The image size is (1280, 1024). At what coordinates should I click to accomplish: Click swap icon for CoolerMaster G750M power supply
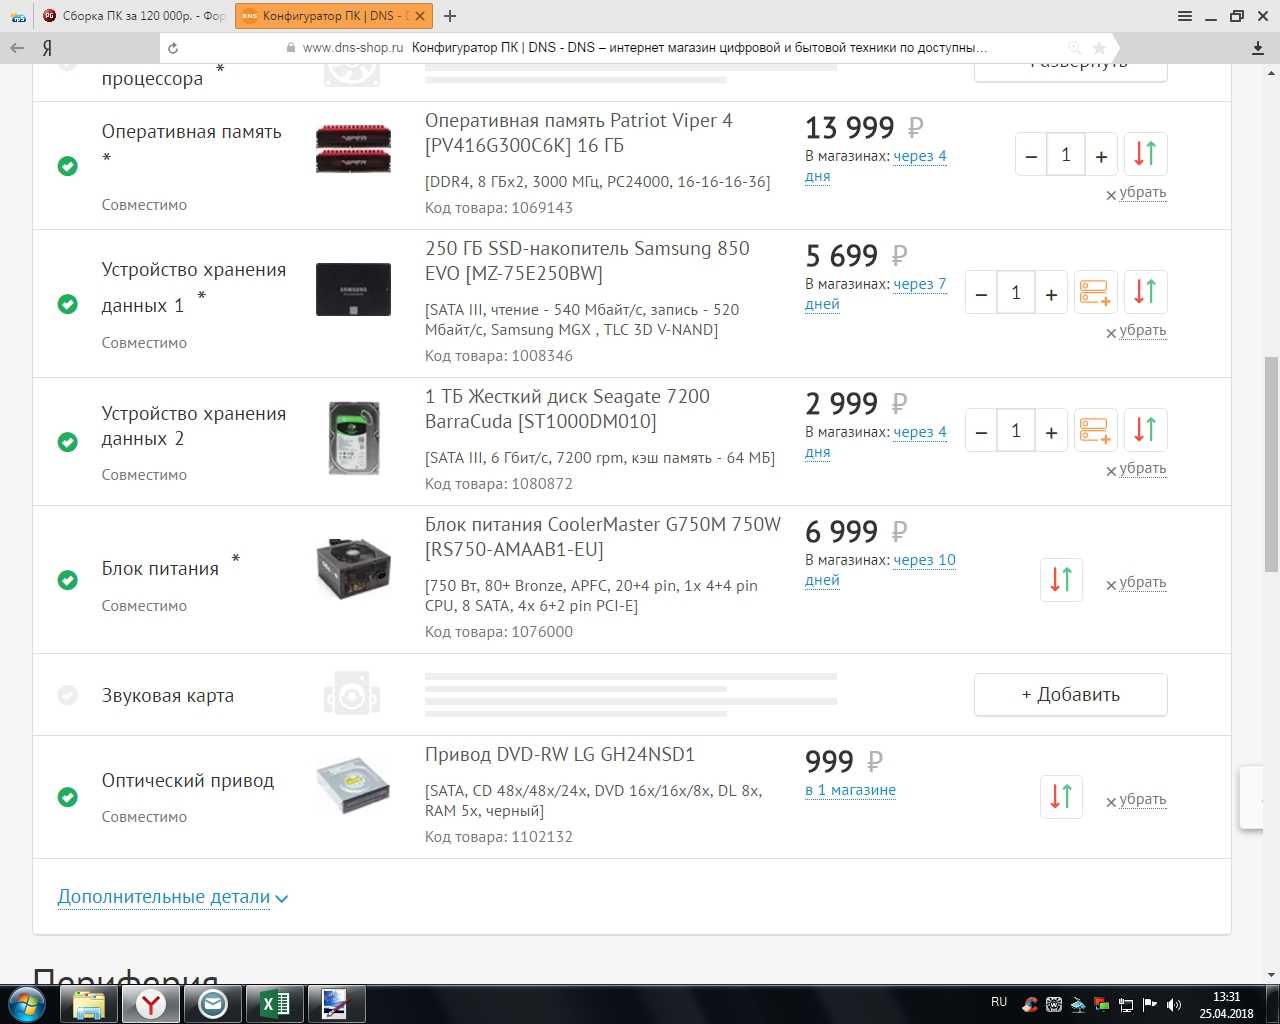click(x=1061, y=579)
